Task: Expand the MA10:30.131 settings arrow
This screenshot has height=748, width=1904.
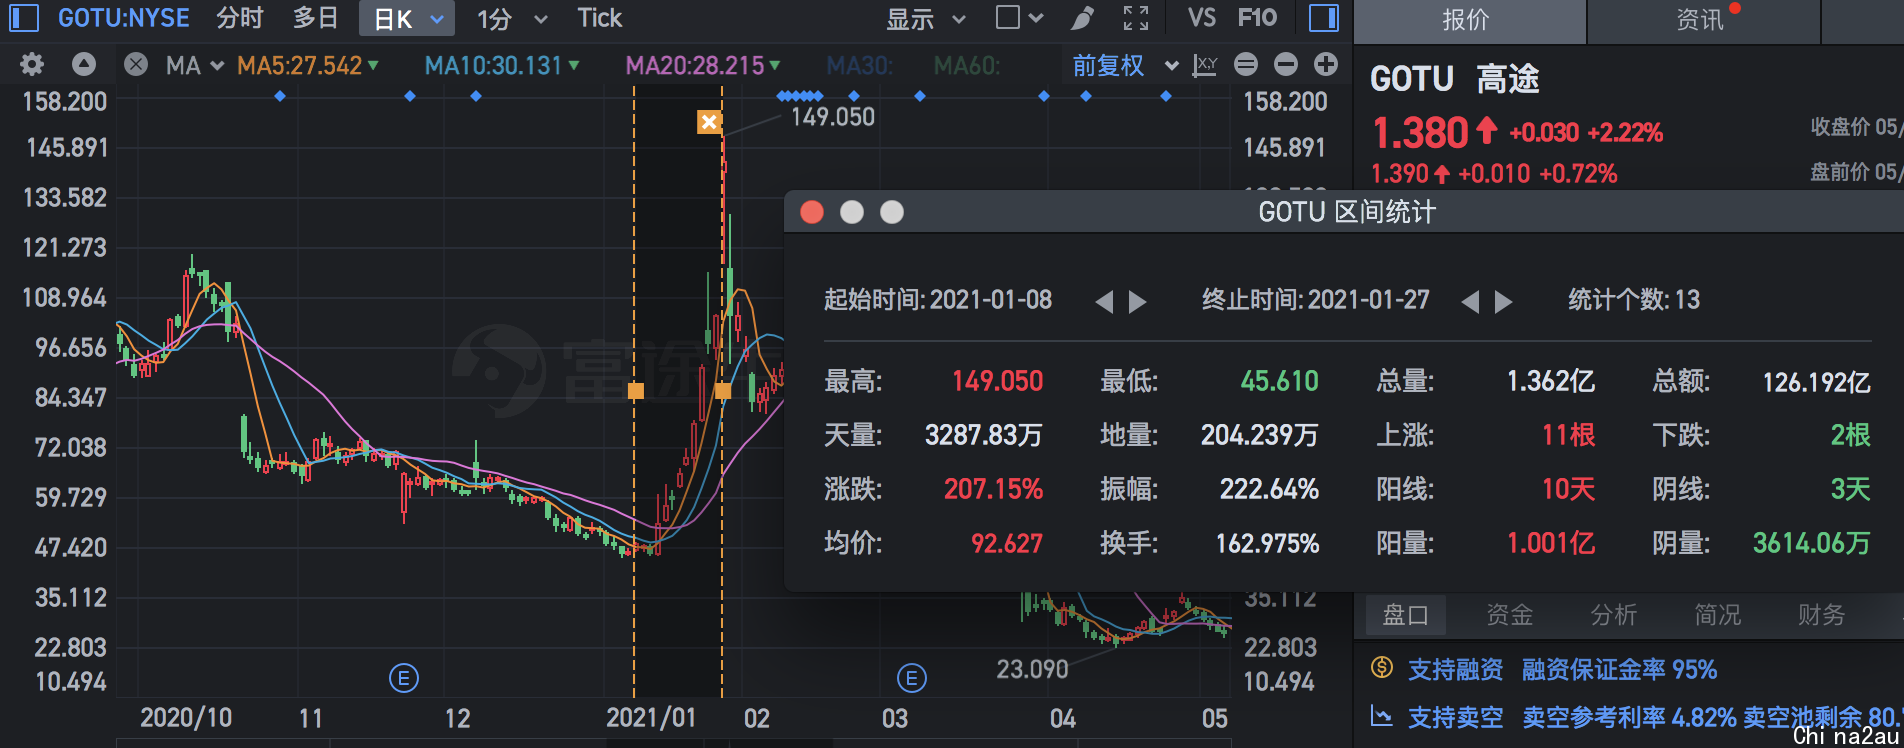Action: (x=574, y=65)
